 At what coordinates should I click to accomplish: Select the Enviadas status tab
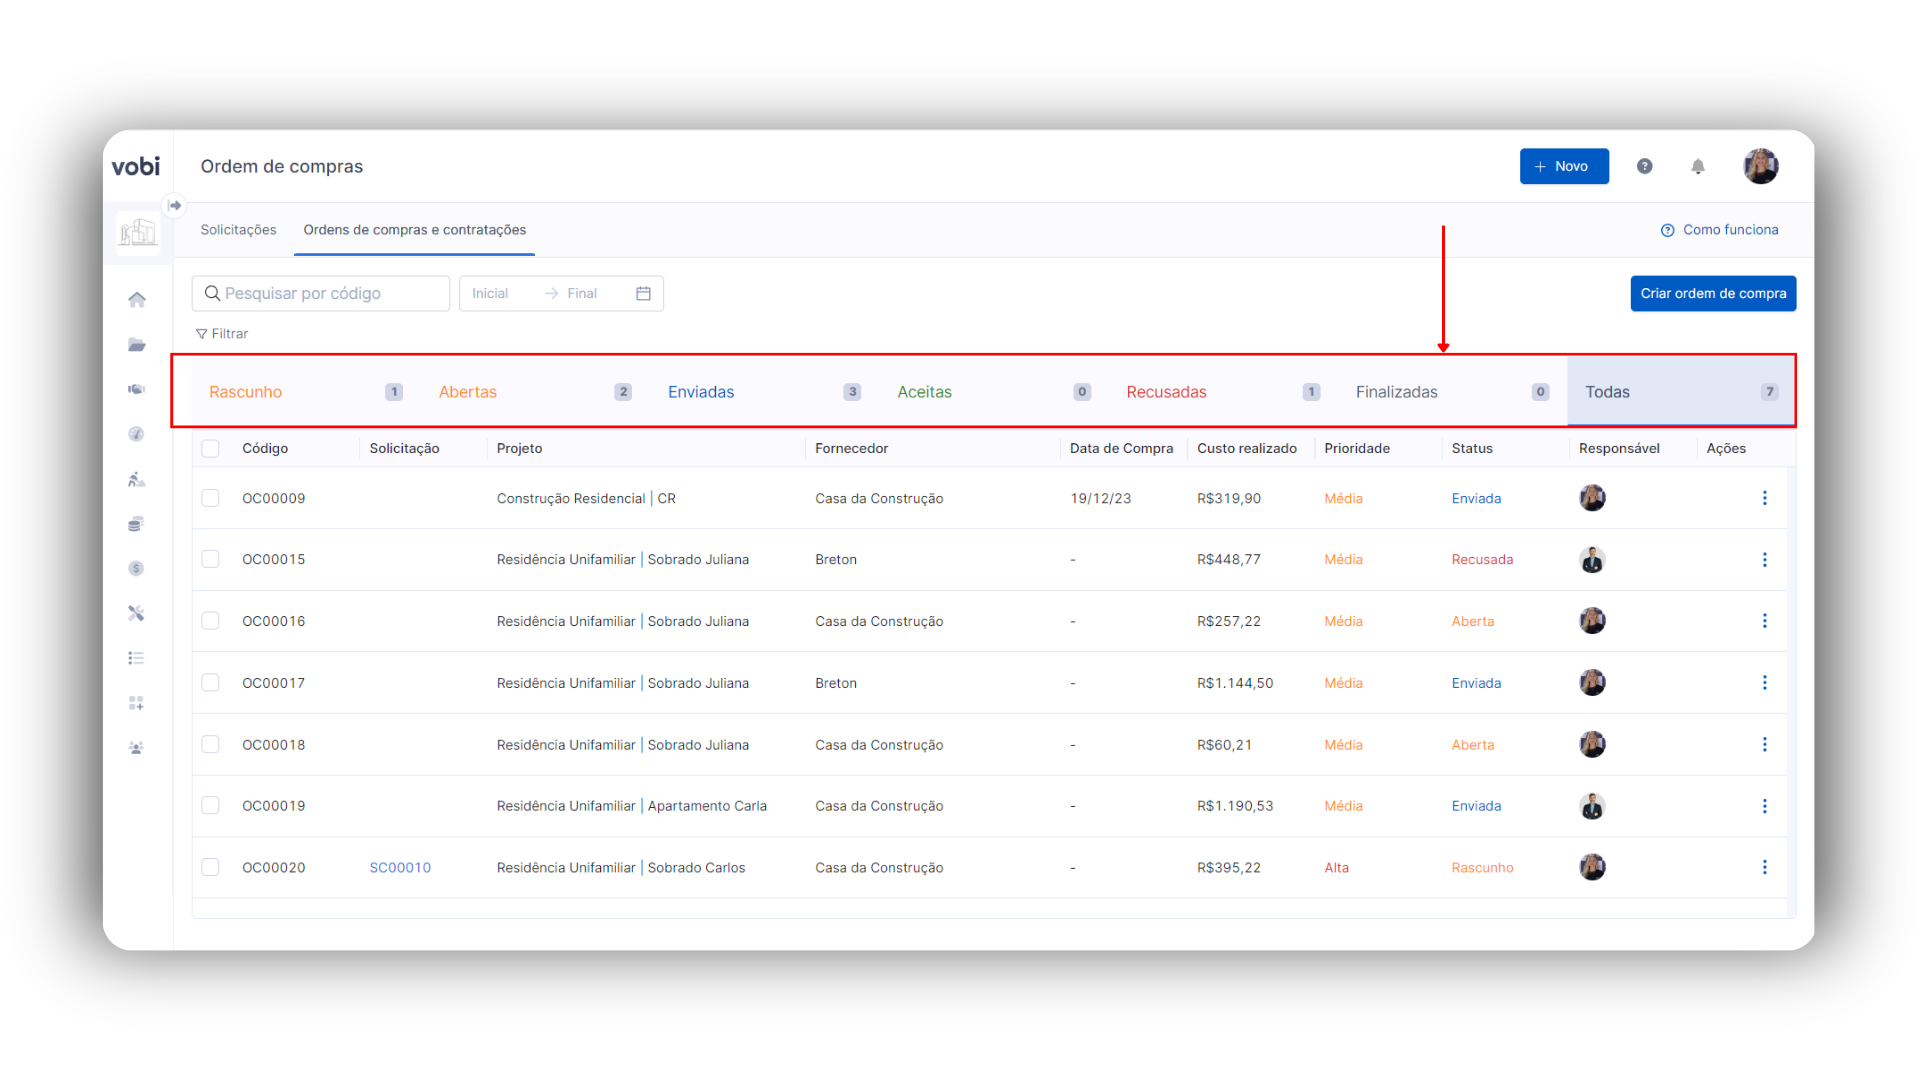[x=701, y=392]
